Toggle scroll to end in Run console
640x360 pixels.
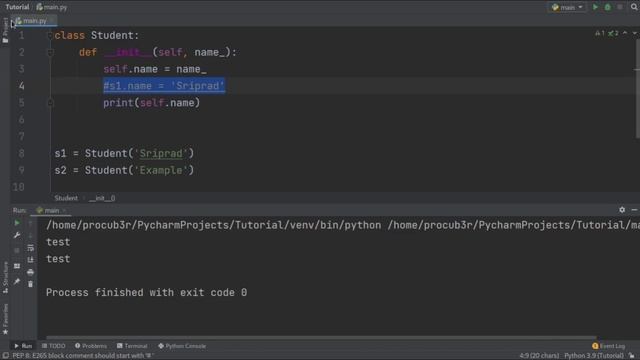30,260
